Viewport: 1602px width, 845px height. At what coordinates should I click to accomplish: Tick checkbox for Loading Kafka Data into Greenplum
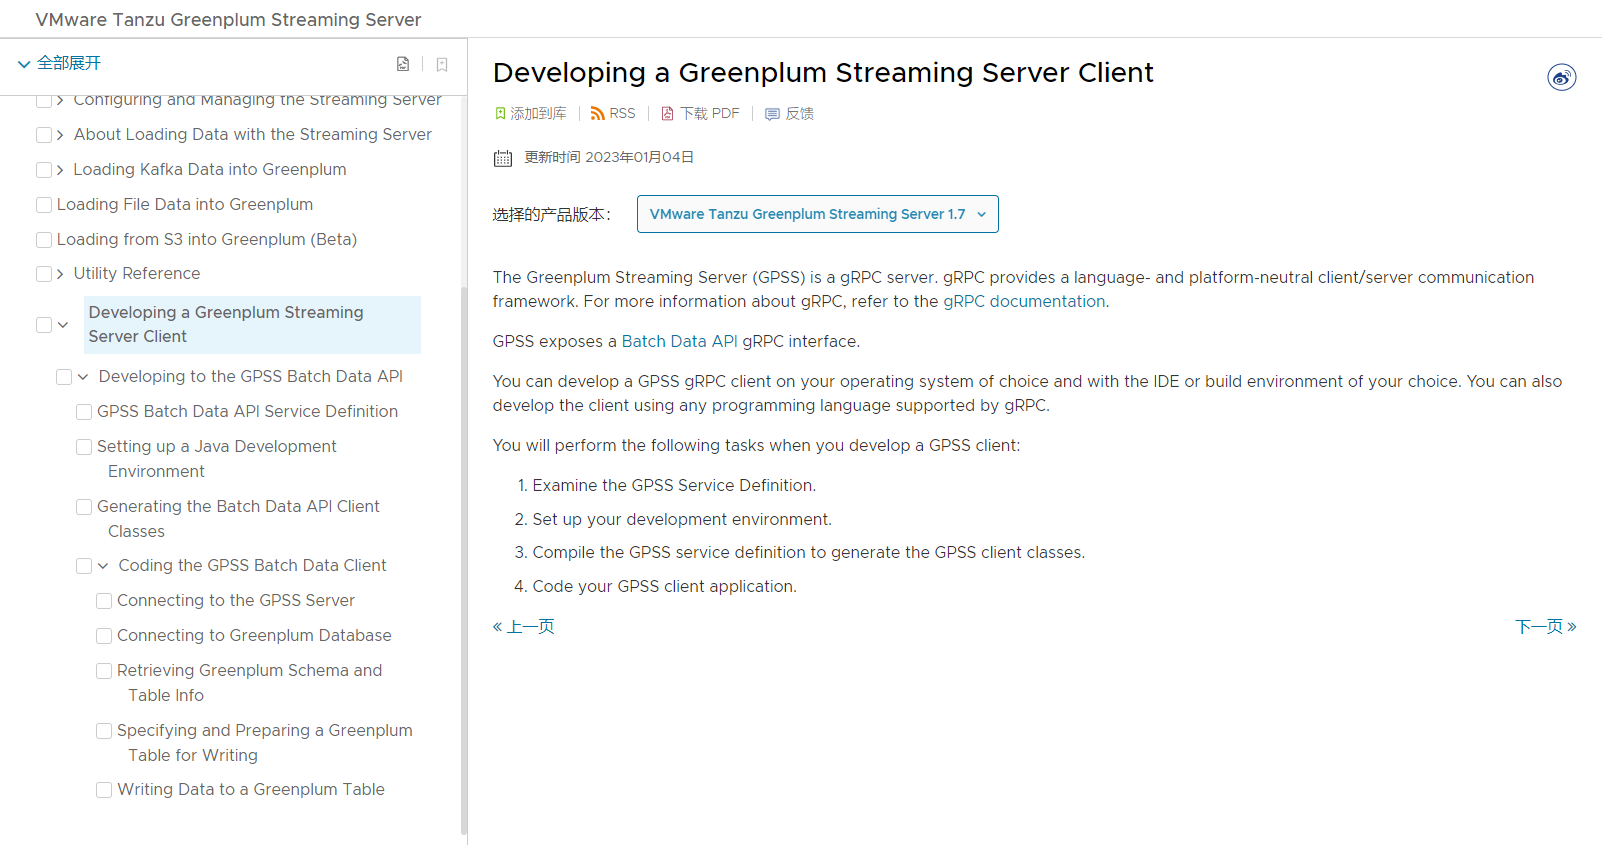click(44, 170)
